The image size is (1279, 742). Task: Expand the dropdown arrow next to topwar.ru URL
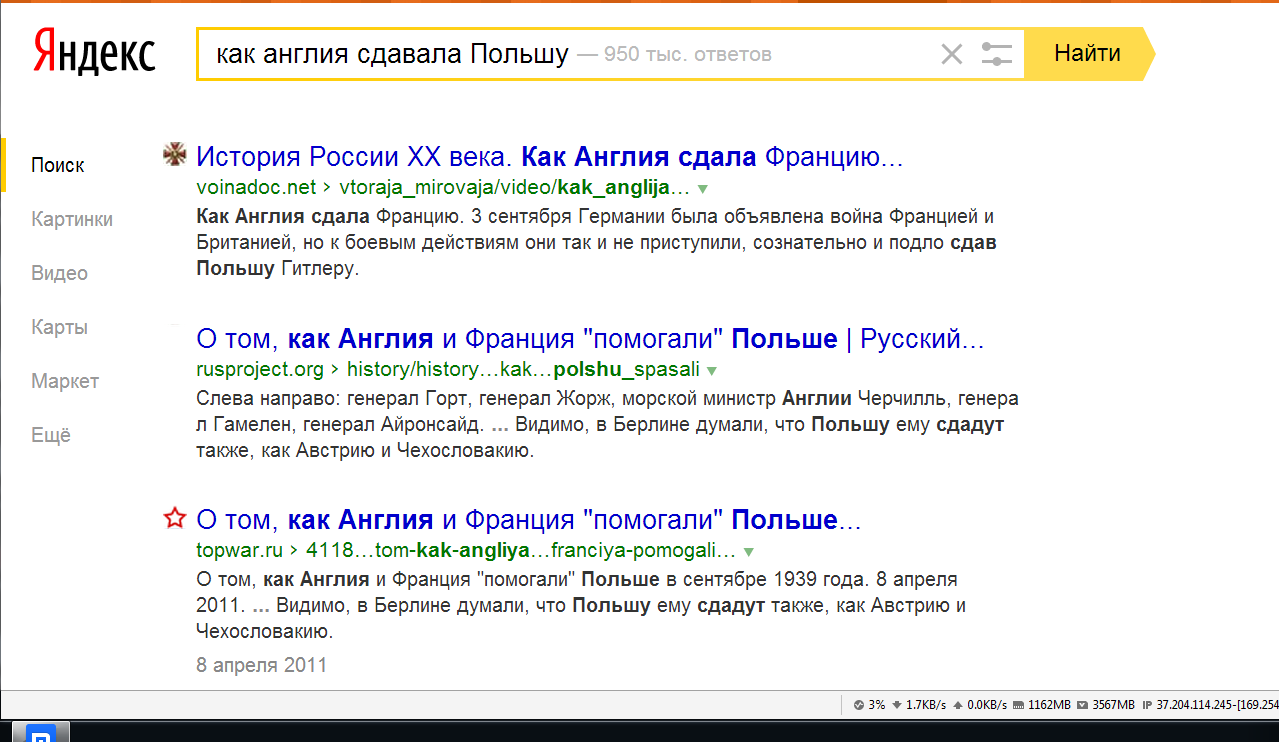point(748,552)
